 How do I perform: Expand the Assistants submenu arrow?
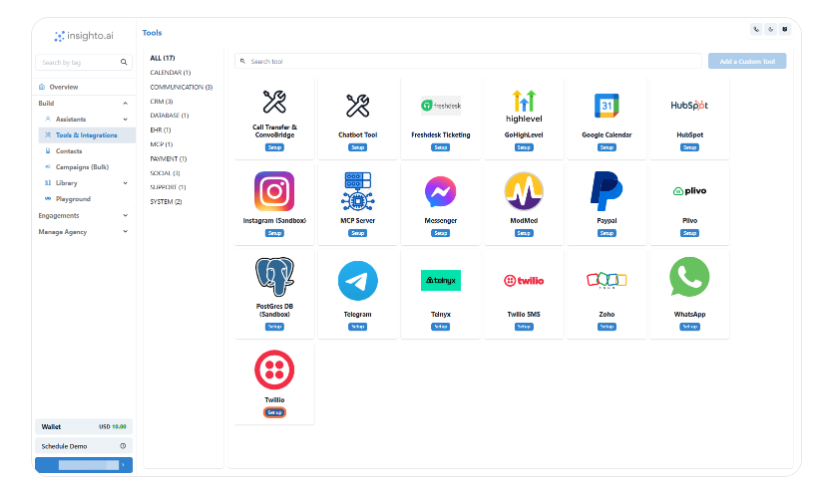(125, 119)
